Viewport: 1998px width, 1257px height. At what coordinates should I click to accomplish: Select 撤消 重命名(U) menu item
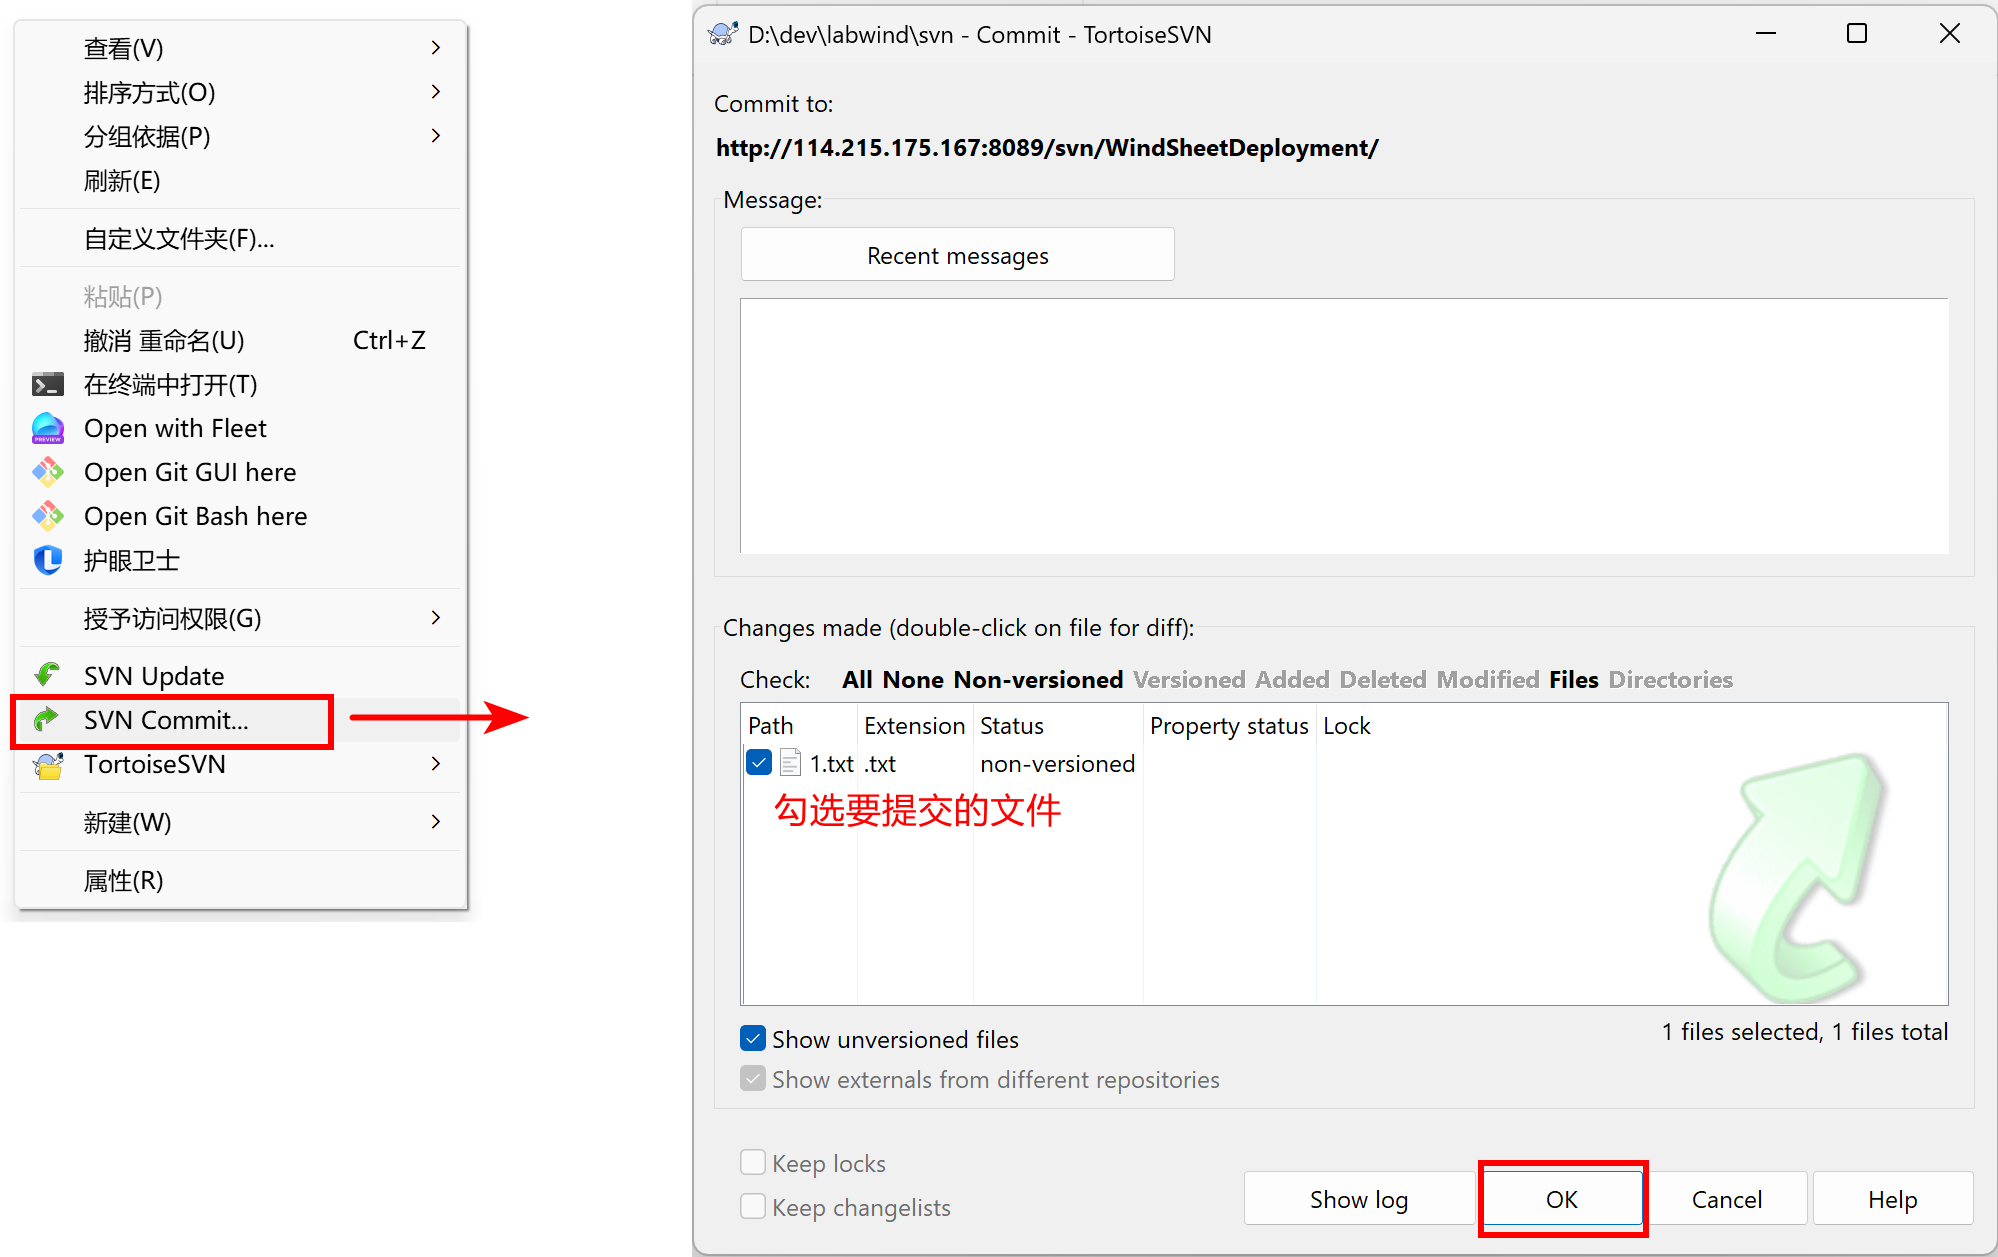[240, 341]
